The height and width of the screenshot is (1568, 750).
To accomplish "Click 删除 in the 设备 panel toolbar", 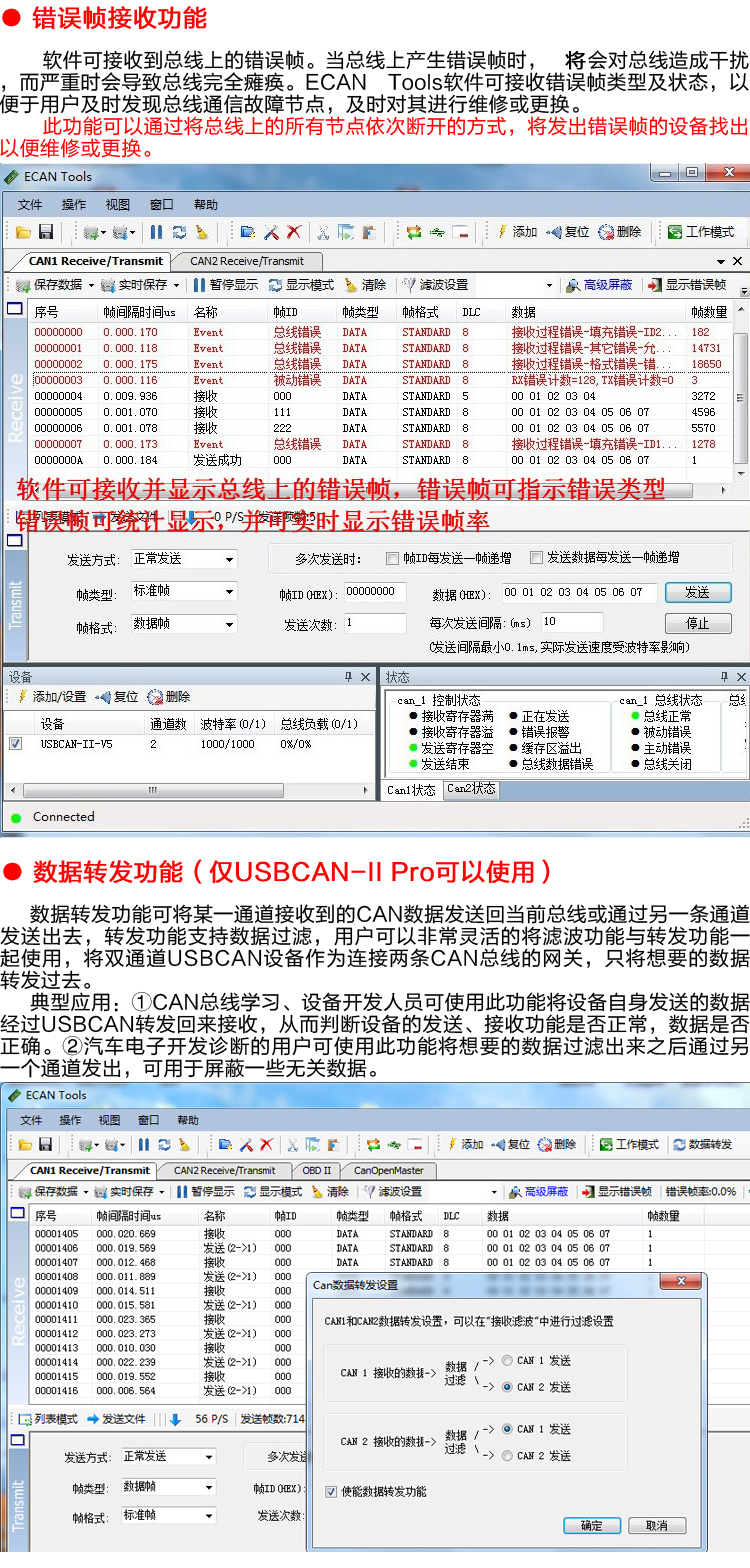I will [169, 697].
